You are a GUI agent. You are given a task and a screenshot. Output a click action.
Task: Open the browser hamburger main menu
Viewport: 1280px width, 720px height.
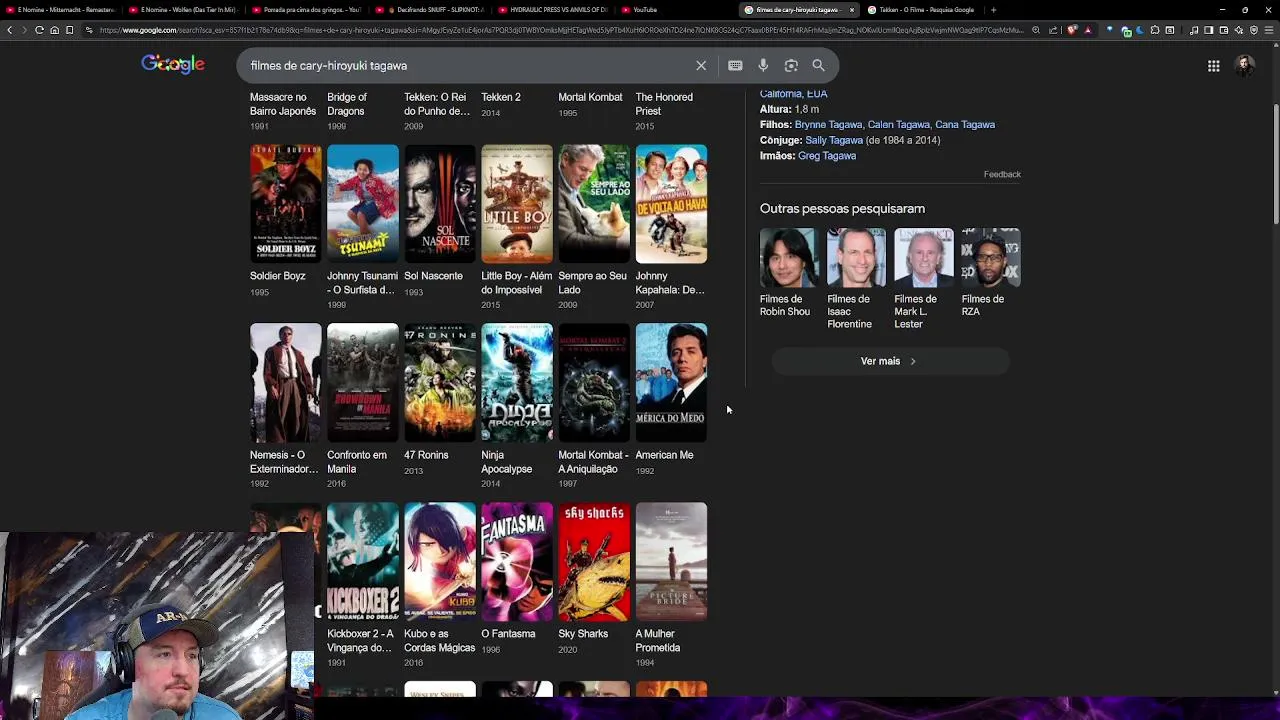1269,30
